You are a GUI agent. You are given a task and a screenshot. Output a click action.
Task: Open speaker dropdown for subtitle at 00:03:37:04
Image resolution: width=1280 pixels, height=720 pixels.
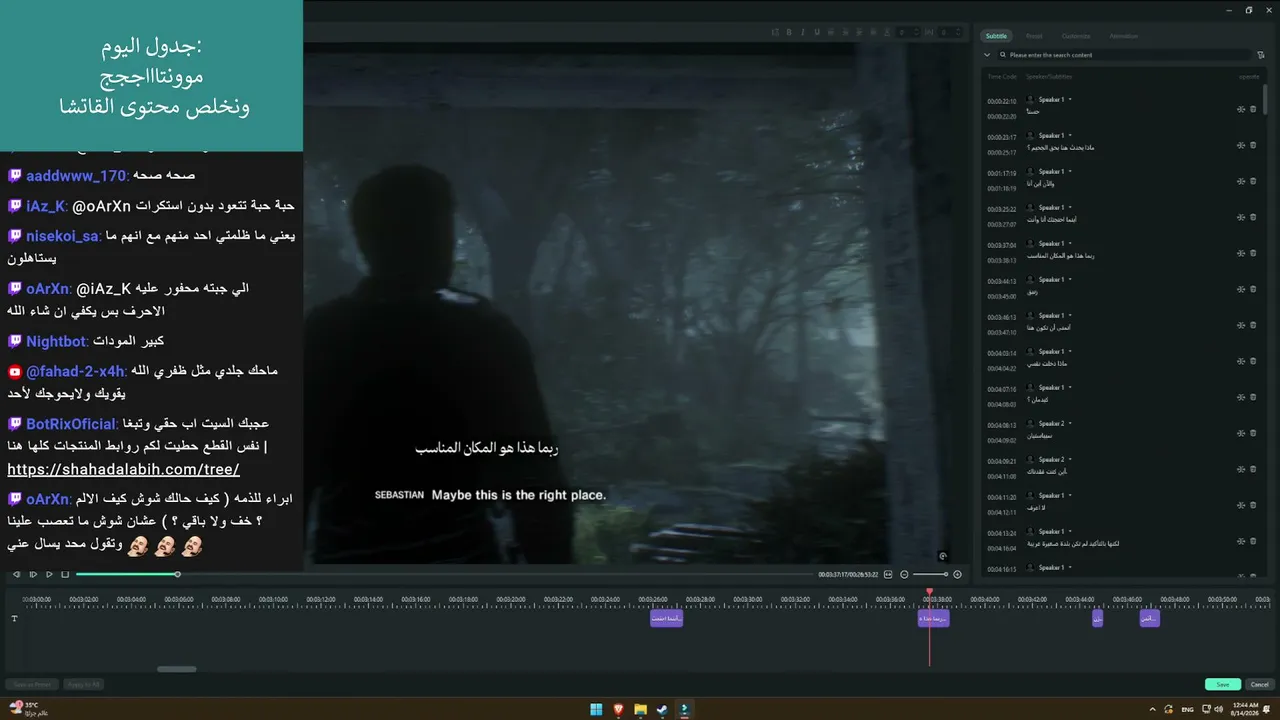pyautogui.click(x=1070, y=244)
